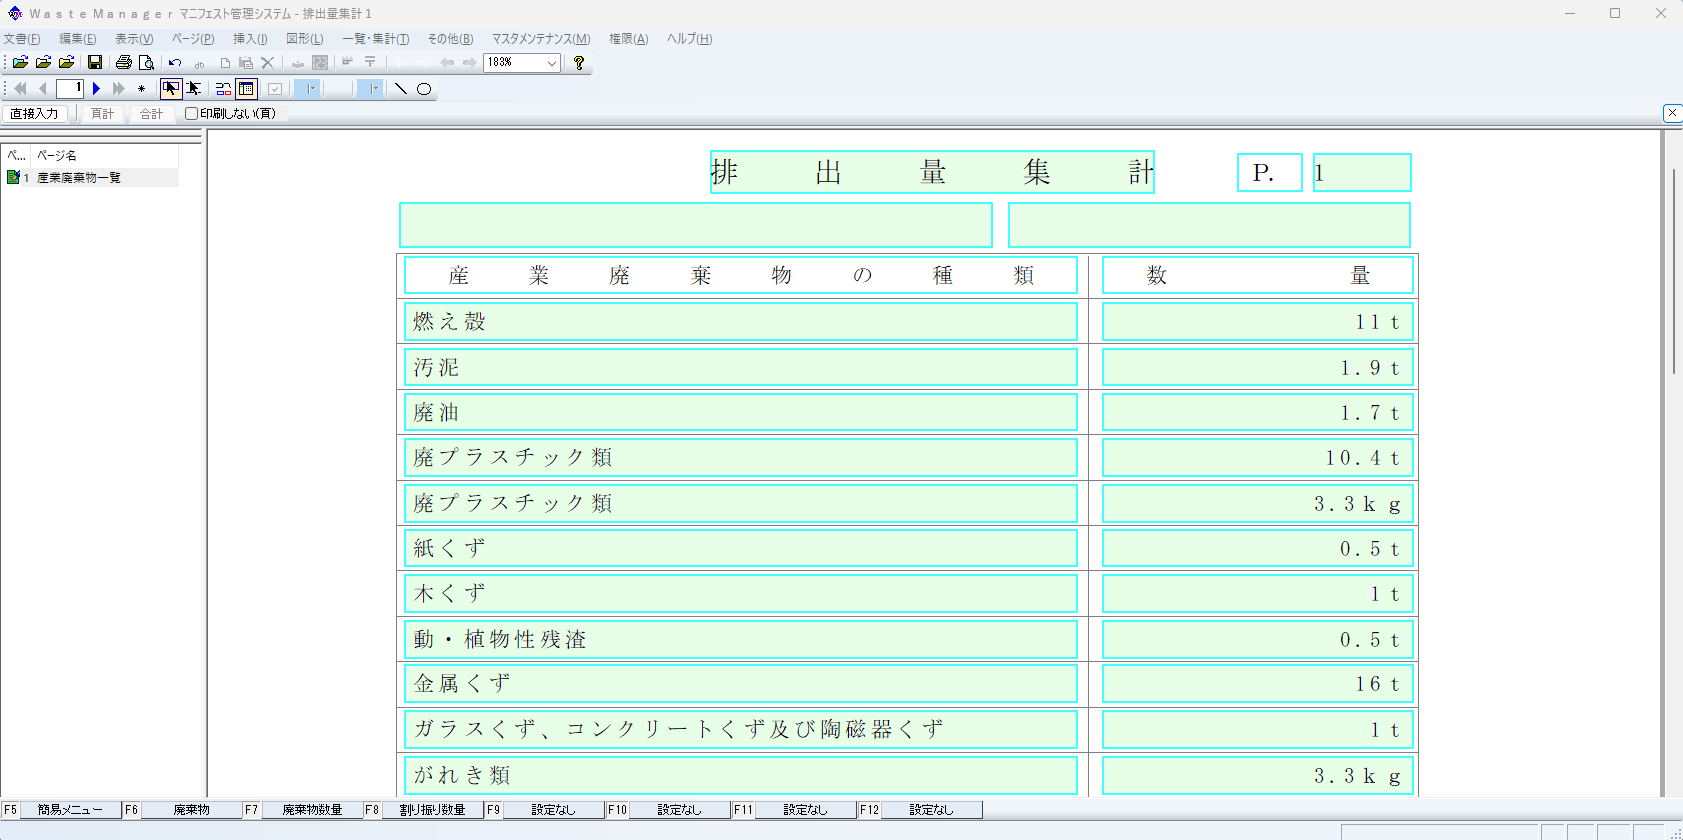The height and width of the screenshot is (840, 1683).
Task: Click the yellow Help question mark icon
Action: pyautogui.click(x=578, y=62)
